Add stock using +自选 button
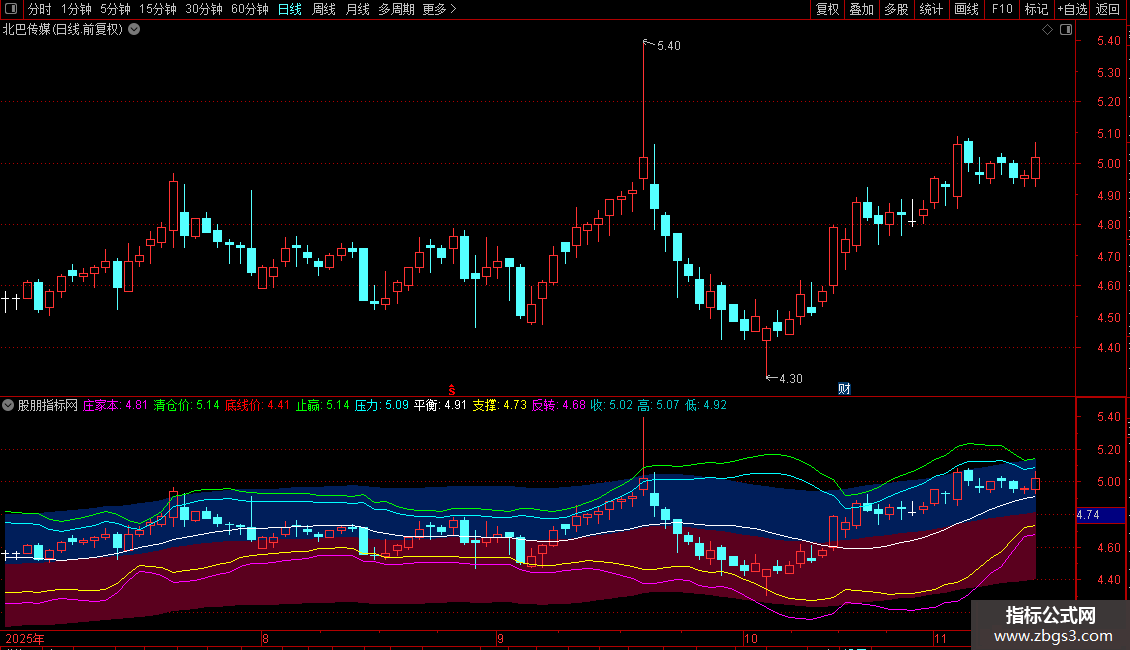The width and height of the screenshot is (1130, 650). pos(1072,10)
